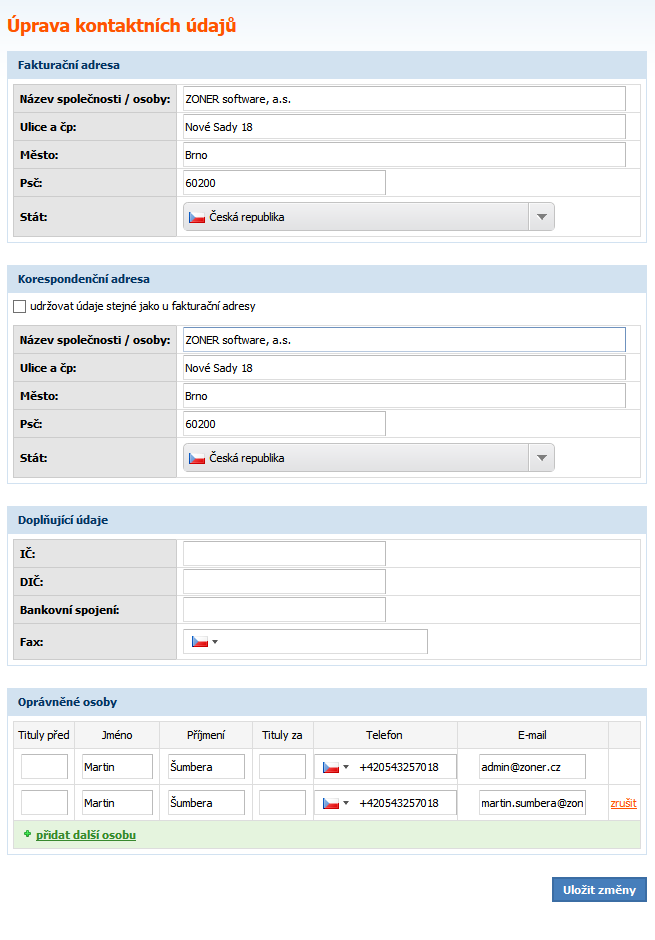Screen dimensions: 655x940
Task: Expand correspondence address Stát dropdown arrow
Action: (x=541, y=458)
